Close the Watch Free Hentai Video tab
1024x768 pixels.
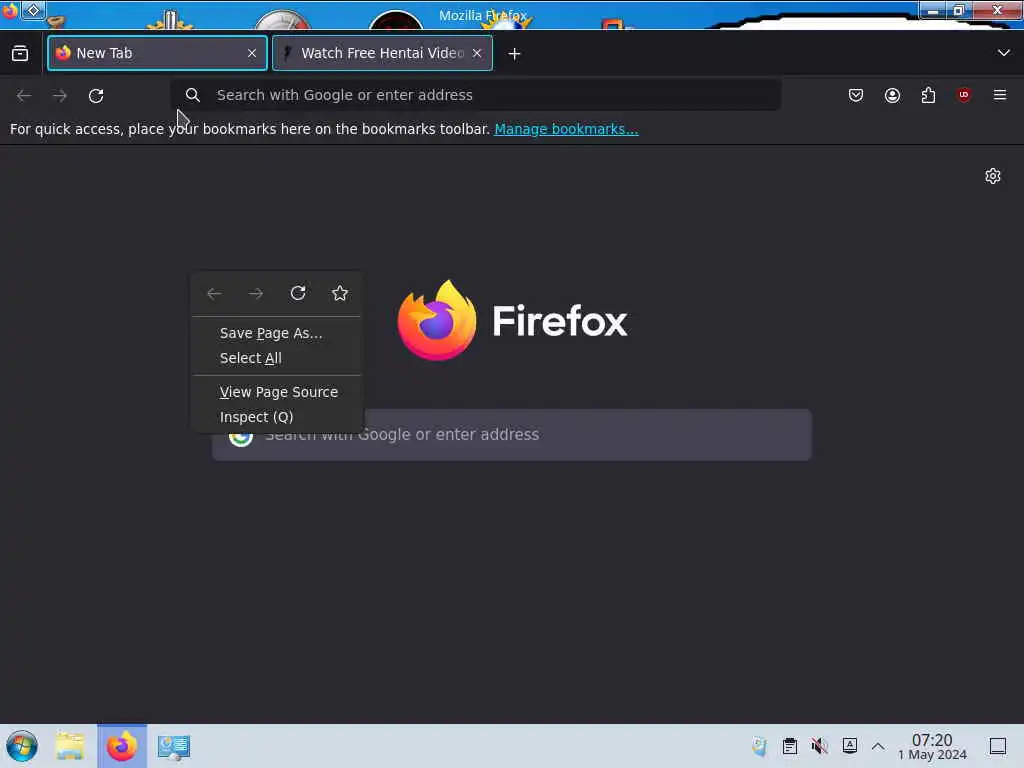(x=477, y=53)
